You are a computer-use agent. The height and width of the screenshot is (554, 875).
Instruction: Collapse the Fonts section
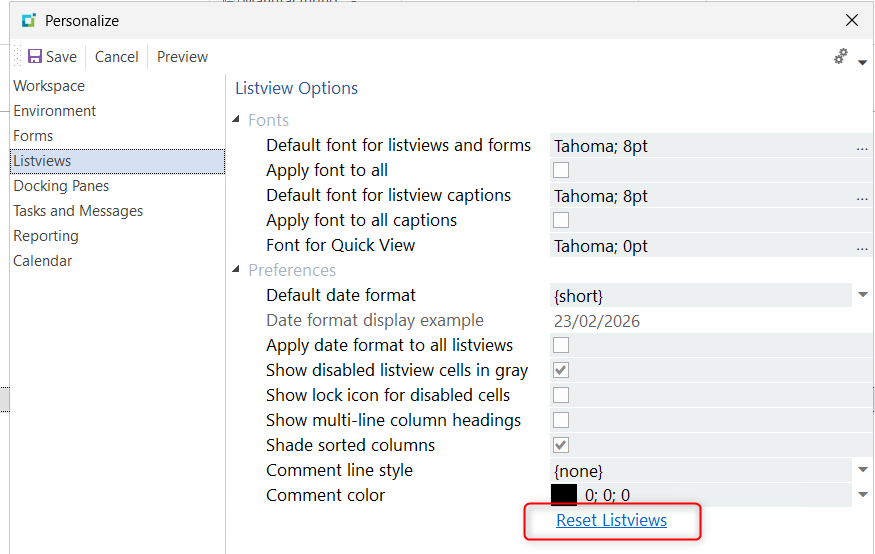point(238,120)
